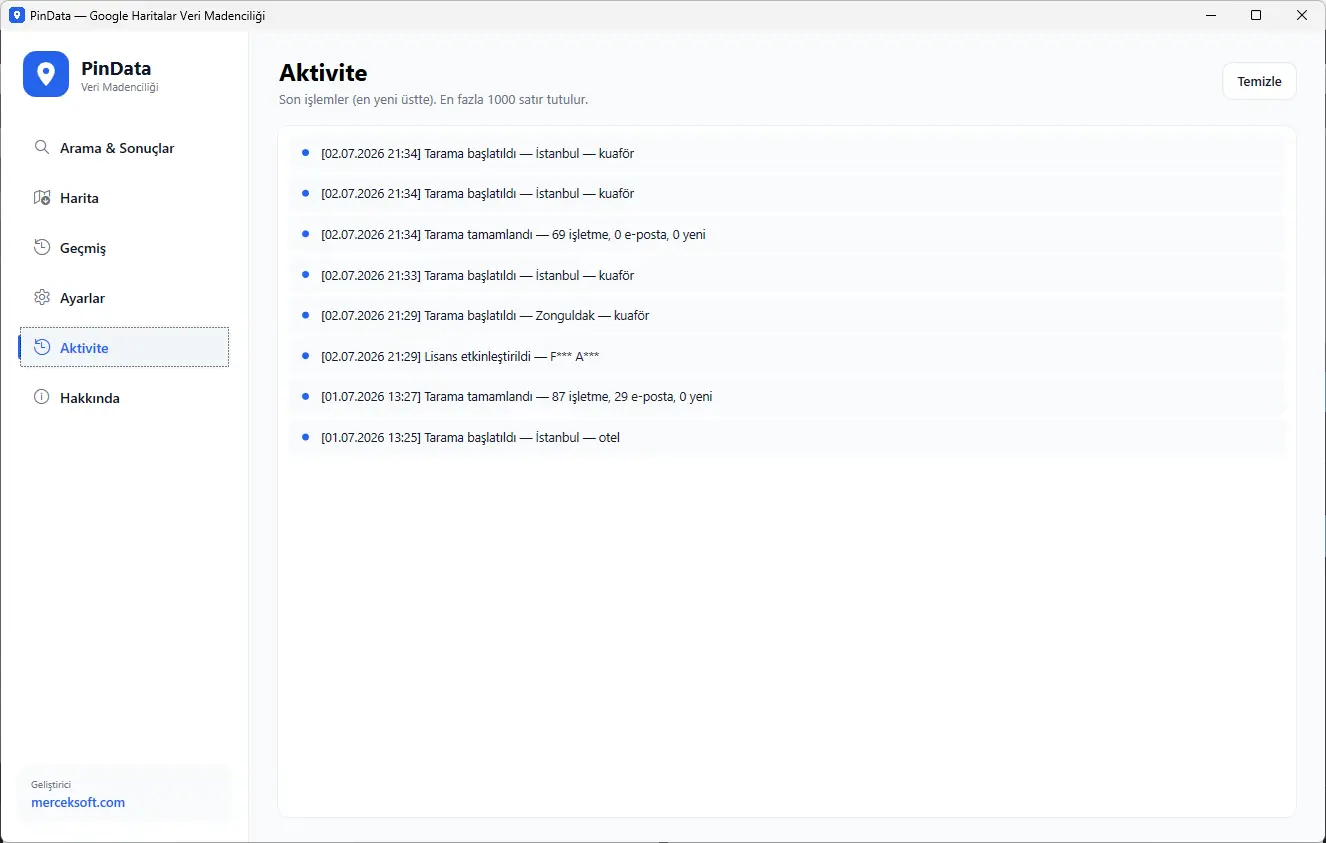Click the İstanbul otel scan start entry

pos(787,437)
